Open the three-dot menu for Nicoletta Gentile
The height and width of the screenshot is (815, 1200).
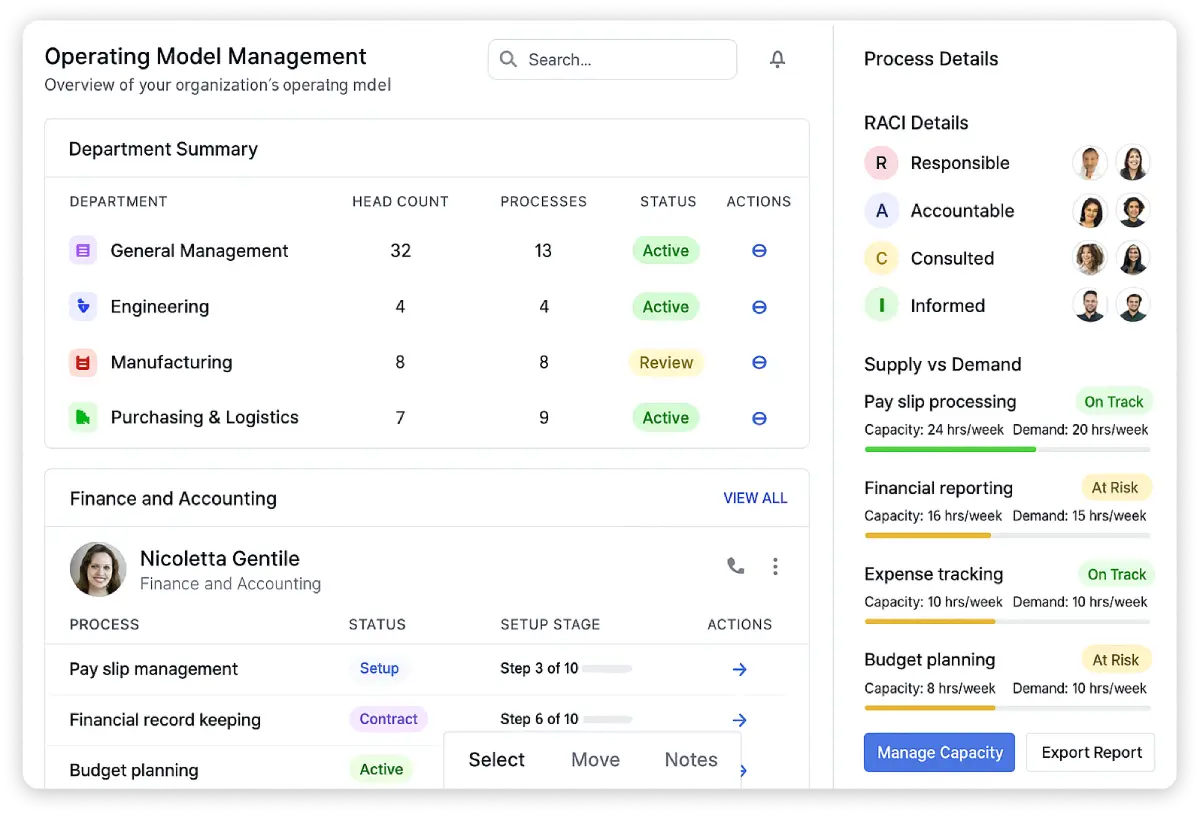775,567
